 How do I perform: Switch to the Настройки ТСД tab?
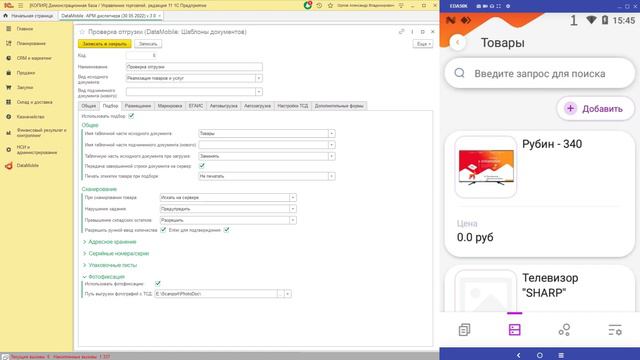(x=293, y=106)
